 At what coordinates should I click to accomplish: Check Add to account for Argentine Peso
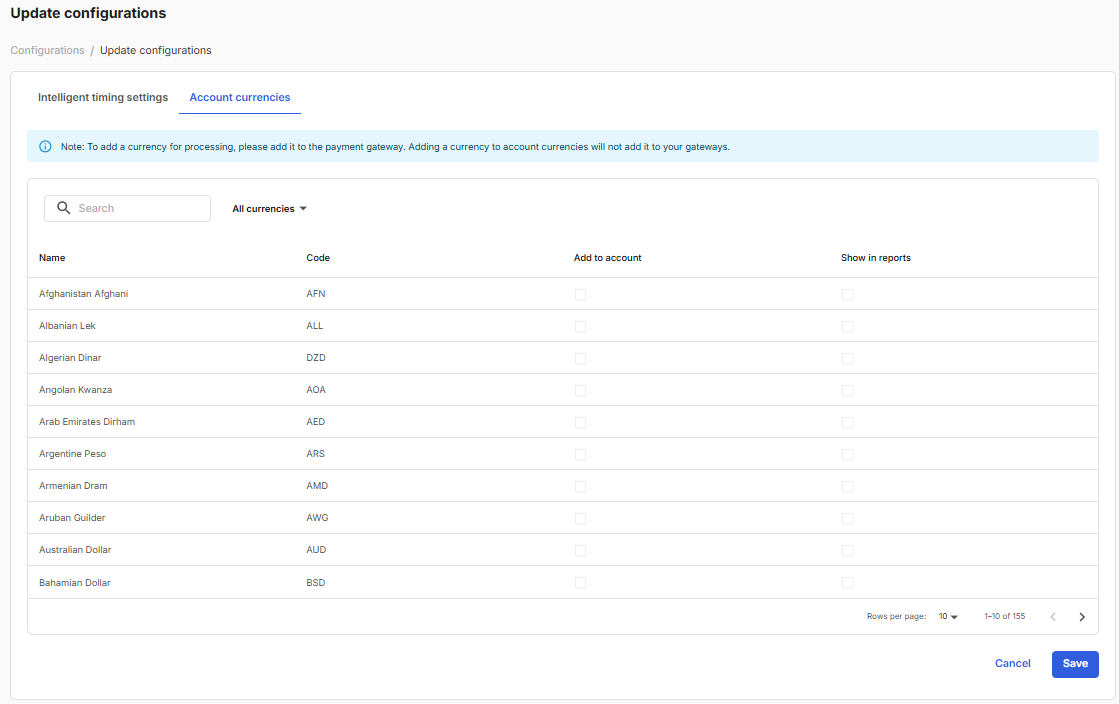pyautogui.click(x=580, y=455)
